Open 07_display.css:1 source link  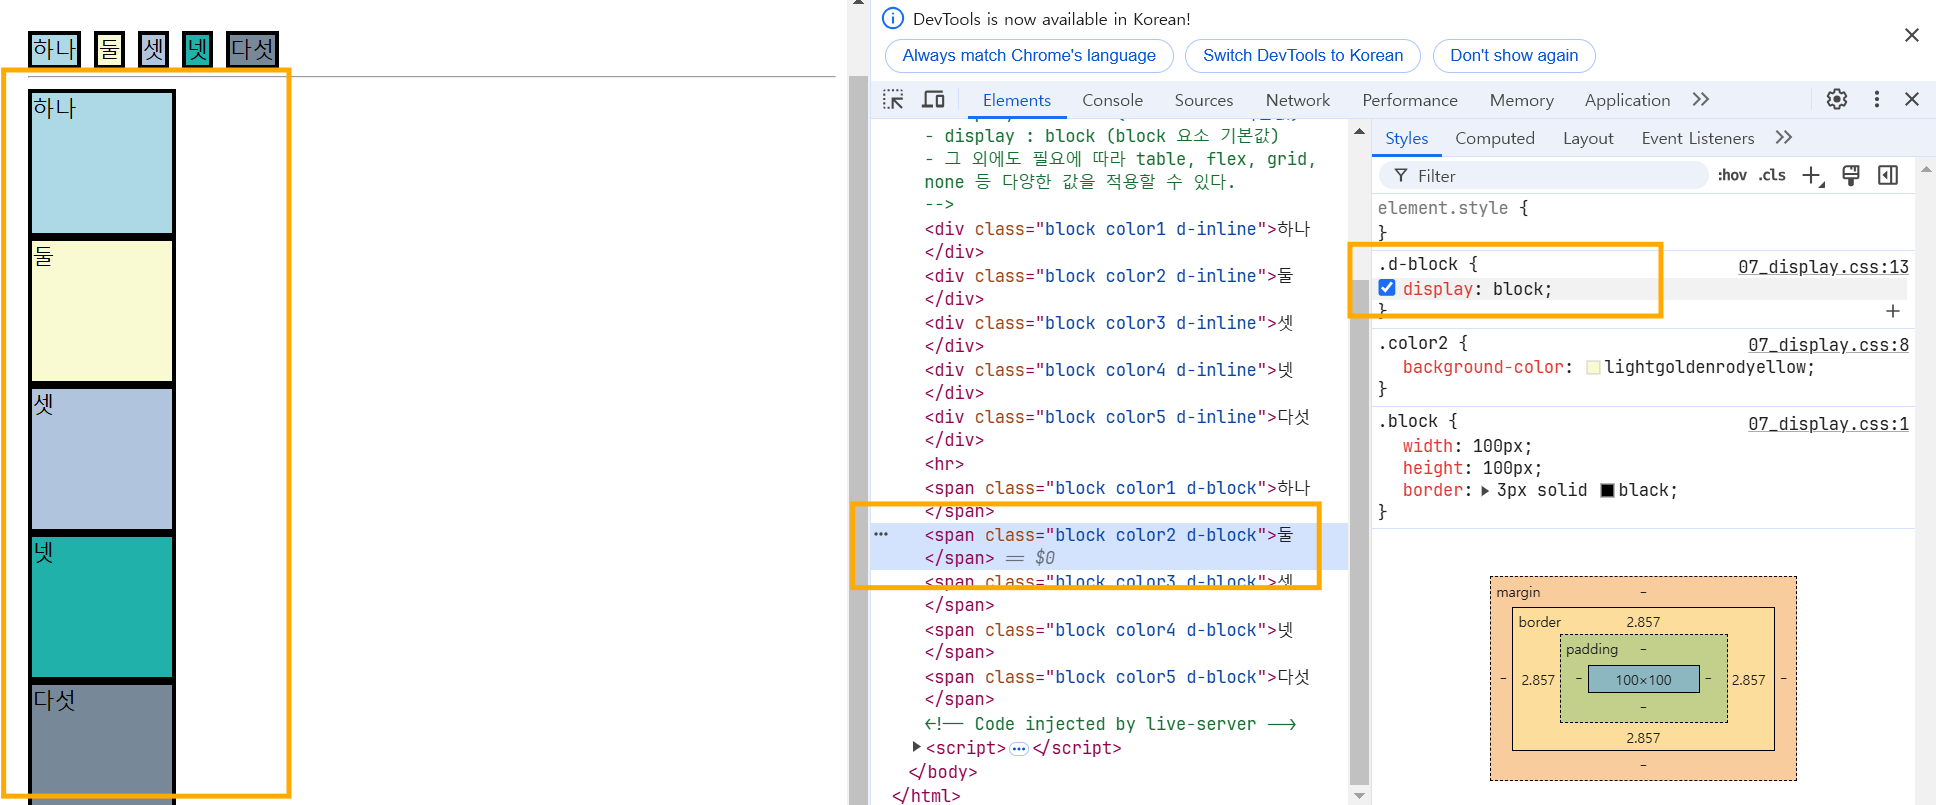coord(1828,424)
